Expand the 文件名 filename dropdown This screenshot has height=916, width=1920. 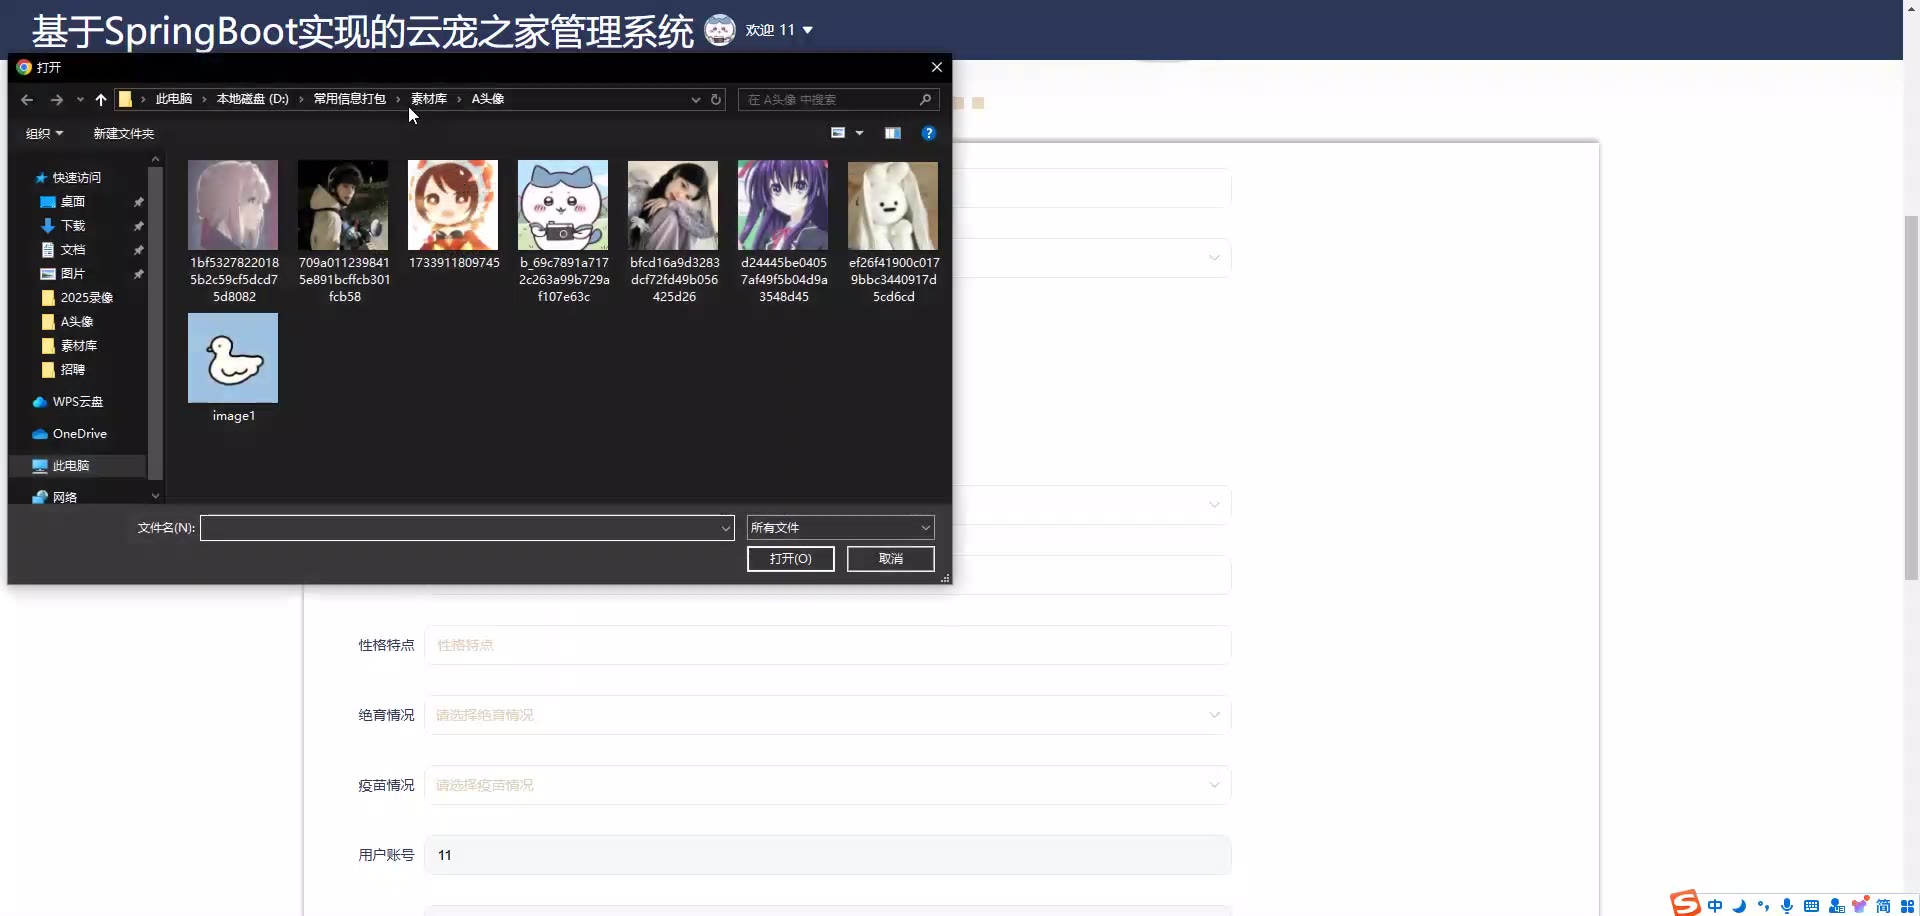[726, 528]
